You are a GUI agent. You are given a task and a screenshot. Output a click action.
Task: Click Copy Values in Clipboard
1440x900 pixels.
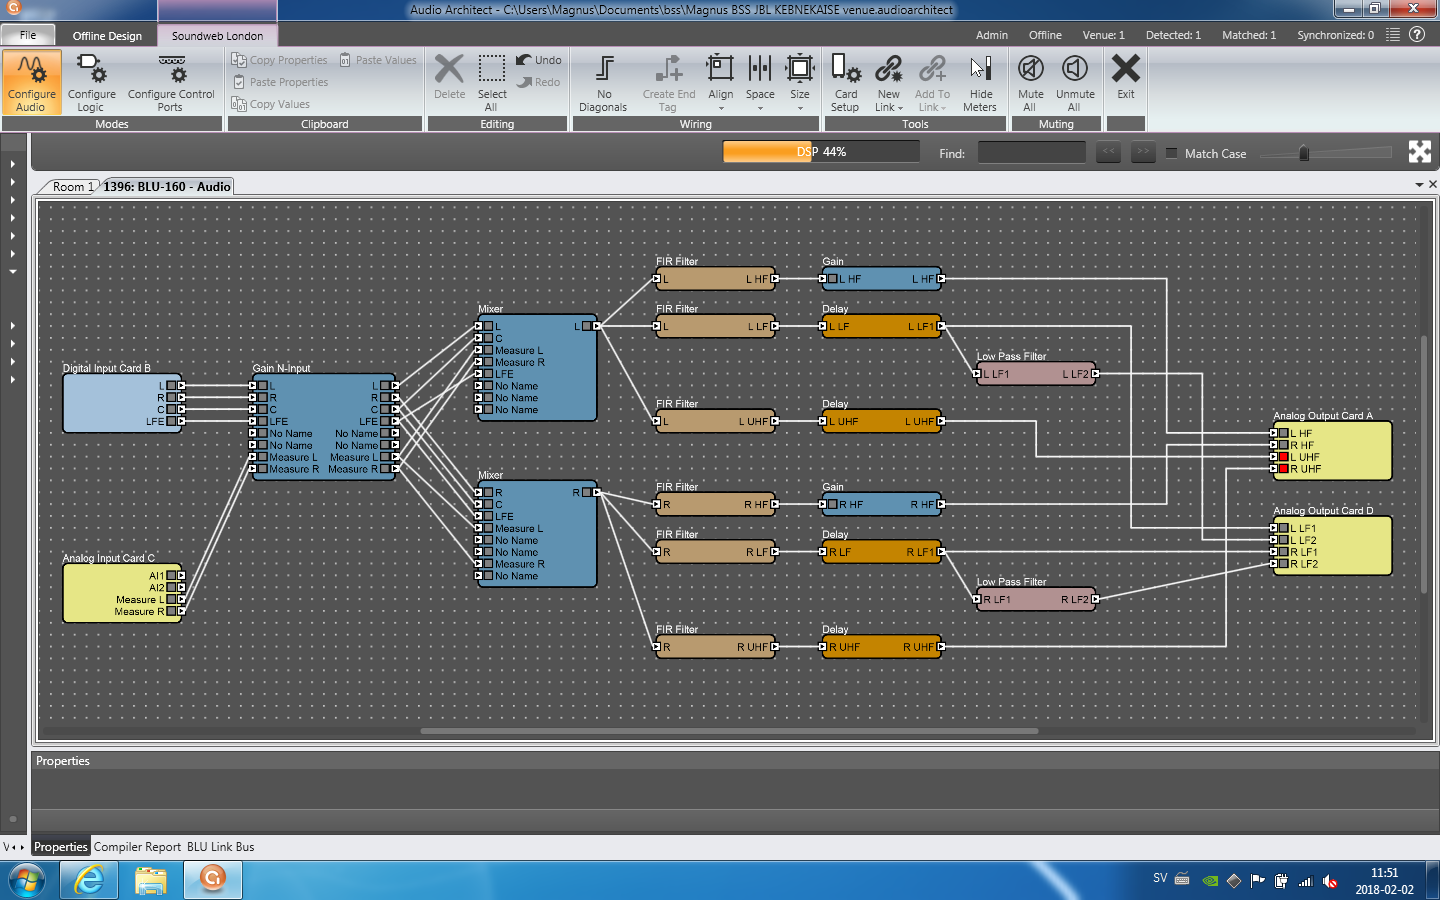tap(271, 104)
